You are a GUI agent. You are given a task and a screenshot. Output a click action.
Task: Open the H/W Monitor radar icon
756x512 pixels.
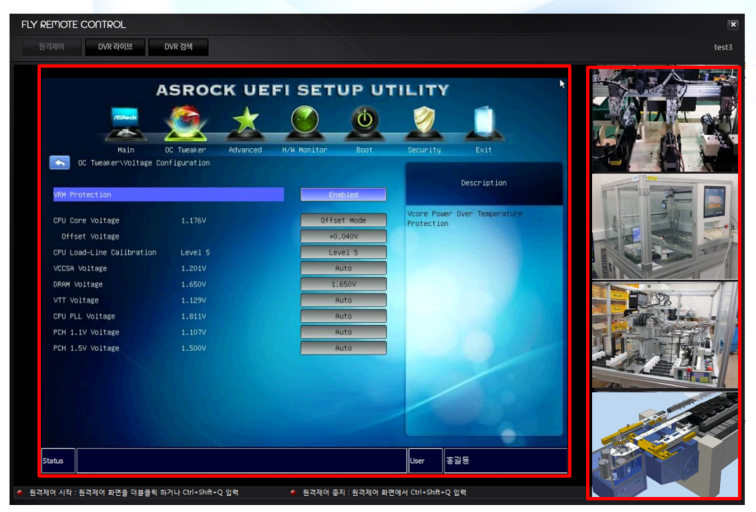[x=305, y=123]
